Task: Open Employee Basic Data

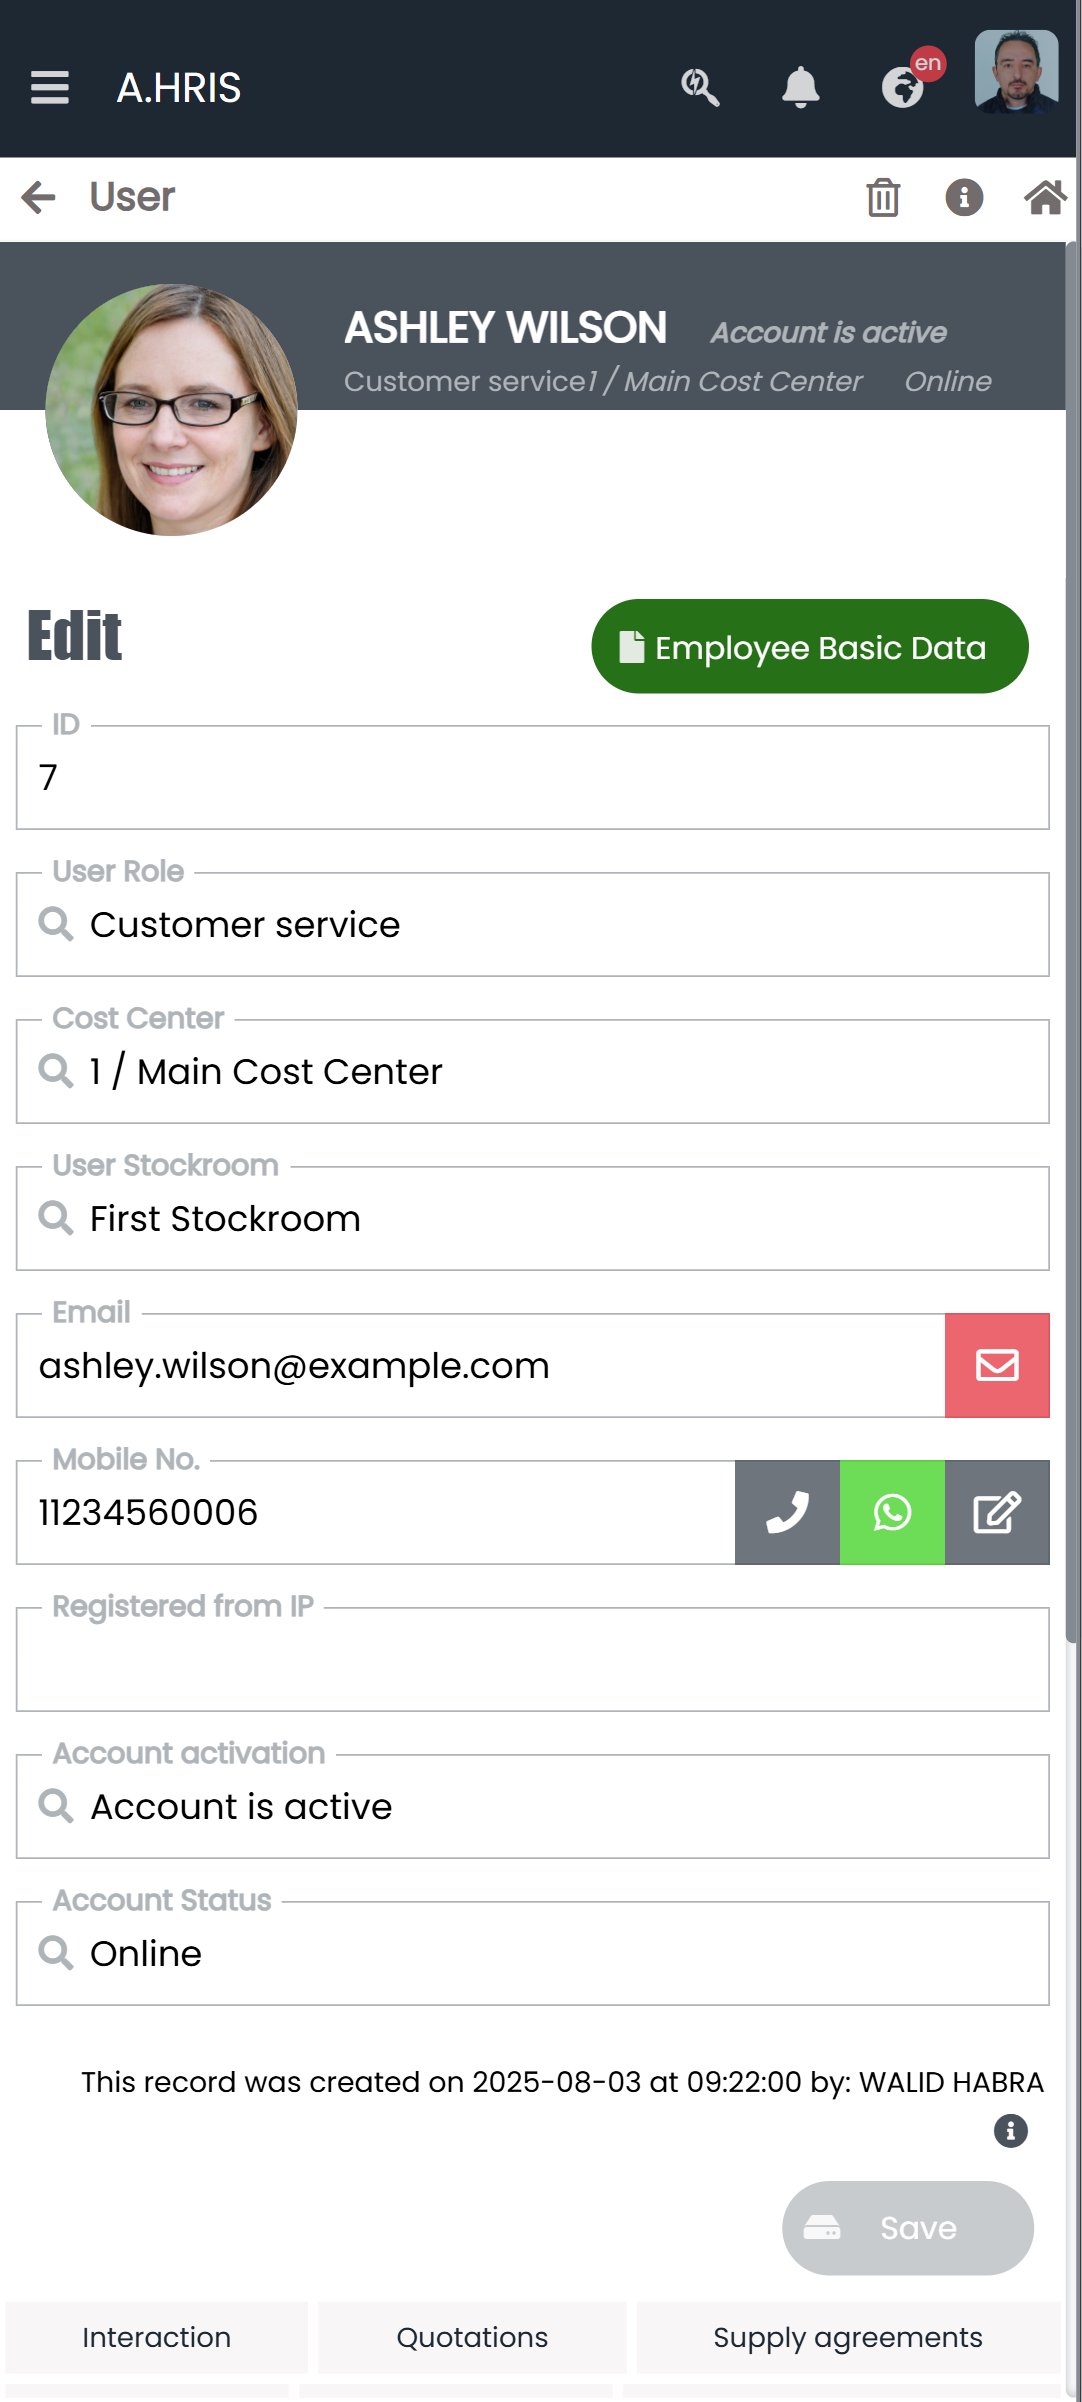Action: (x=810, y=647)
